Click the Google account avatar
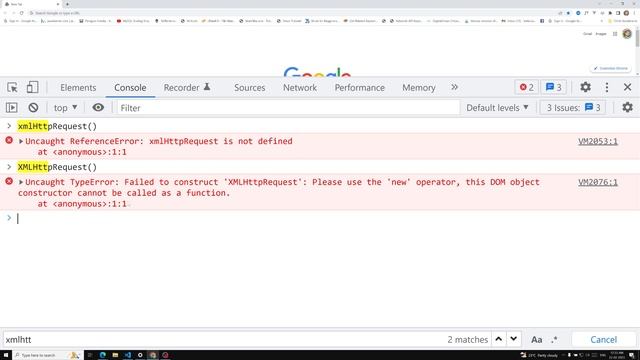The width and height of the screenshot is (640, 360). point(627,34)
